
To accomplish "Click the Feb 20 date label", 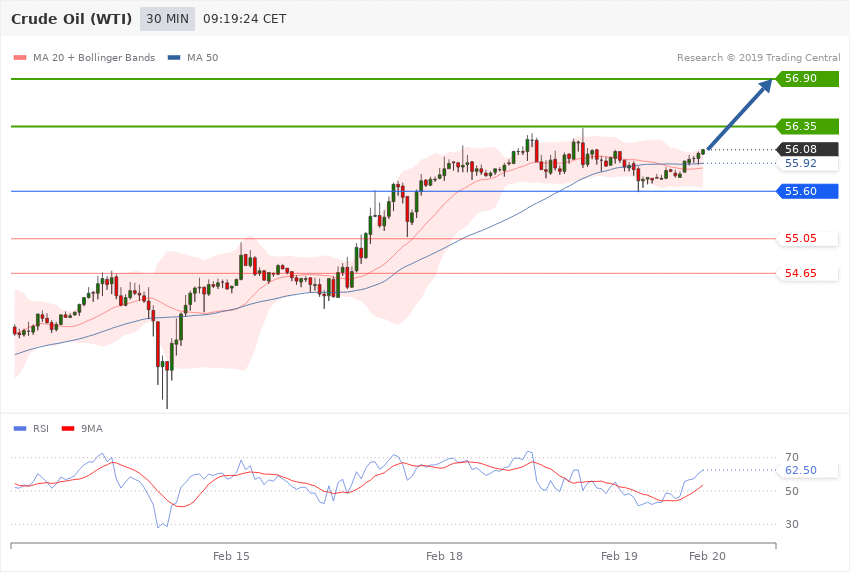I will tap(707, 556).
